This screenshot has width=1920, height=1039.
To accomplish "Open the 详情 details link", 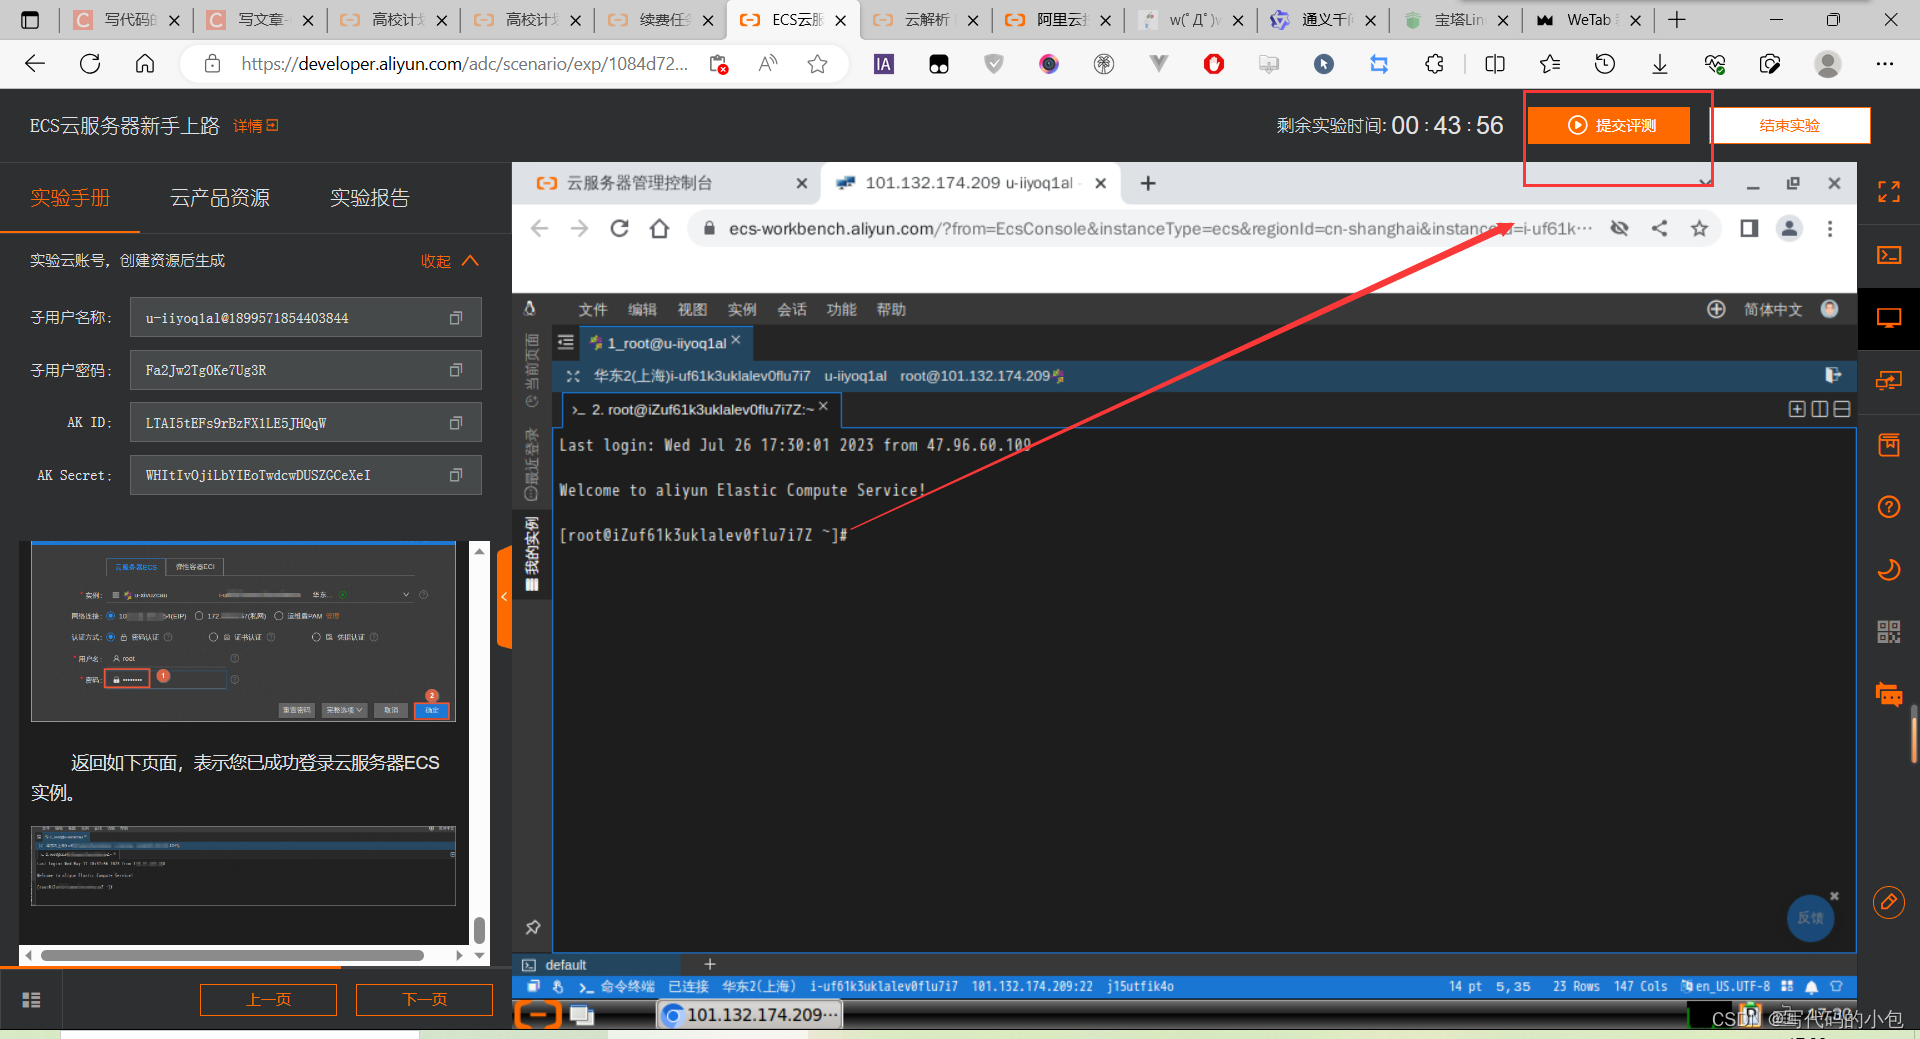I will pos(256,126).
